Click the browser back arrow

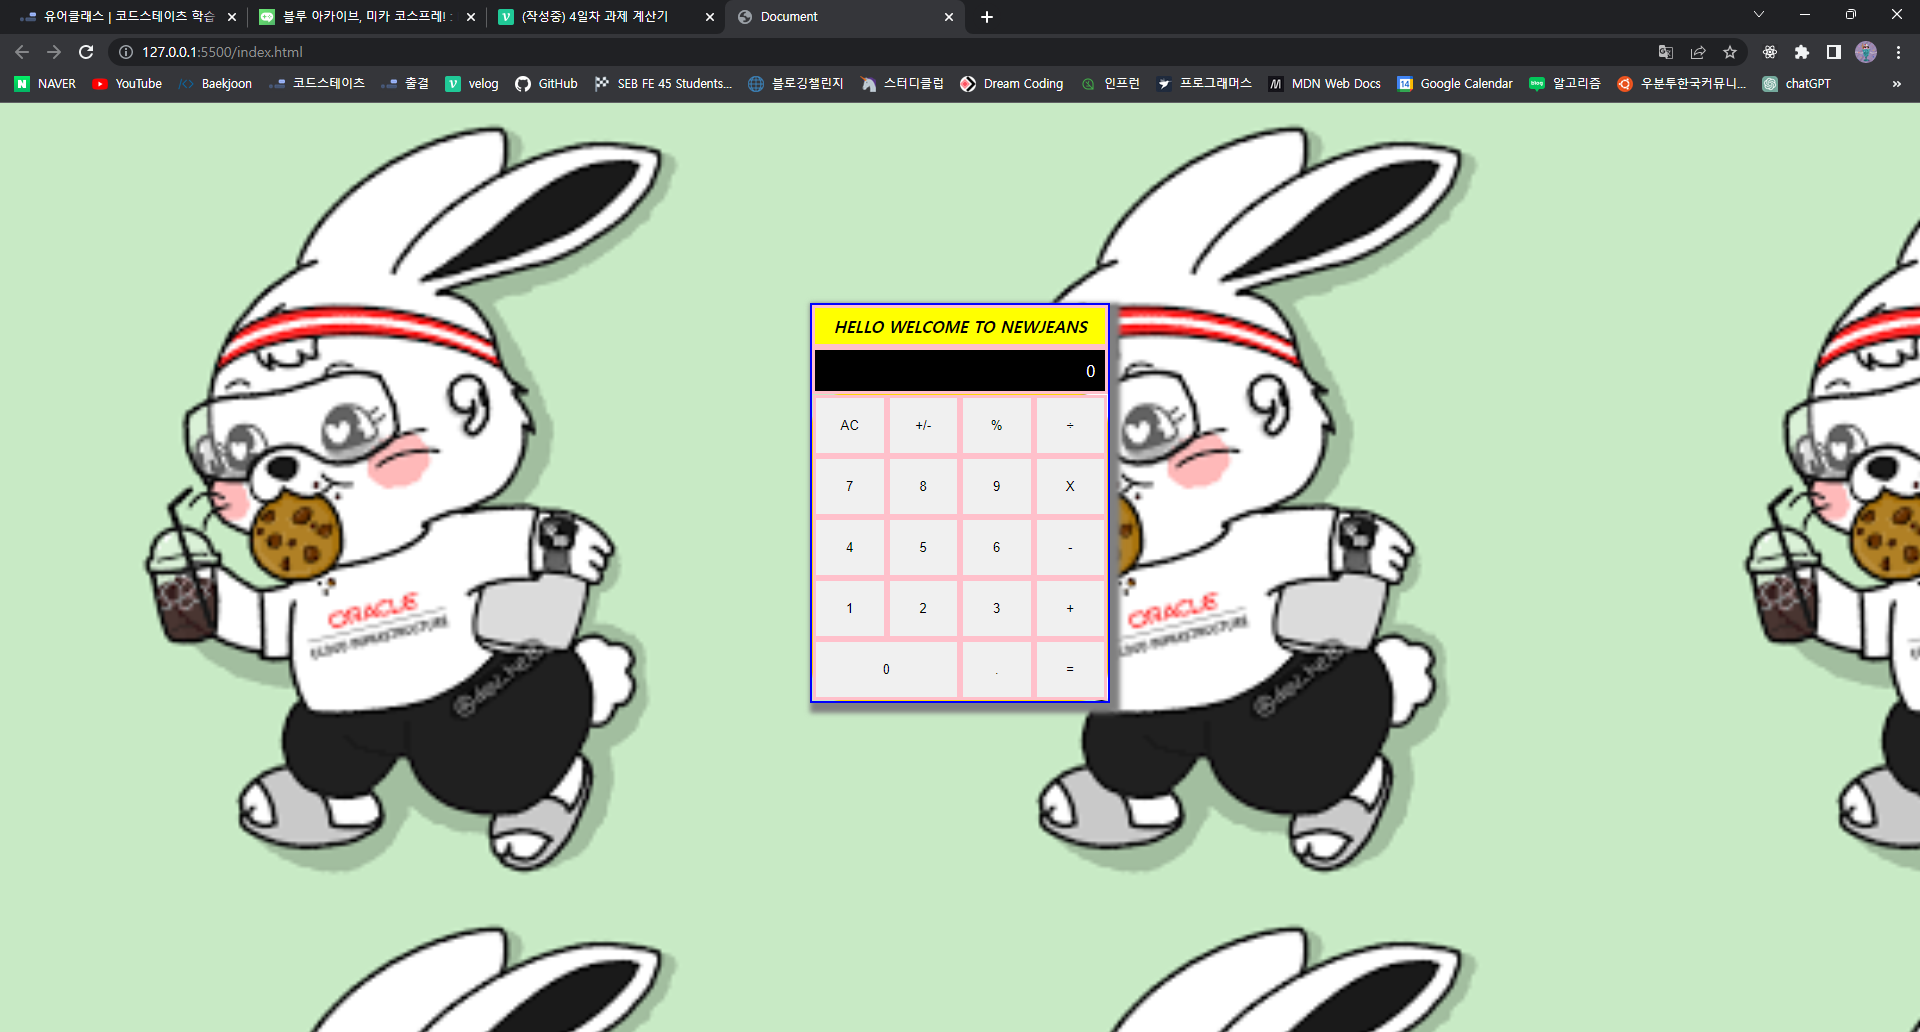22,52
